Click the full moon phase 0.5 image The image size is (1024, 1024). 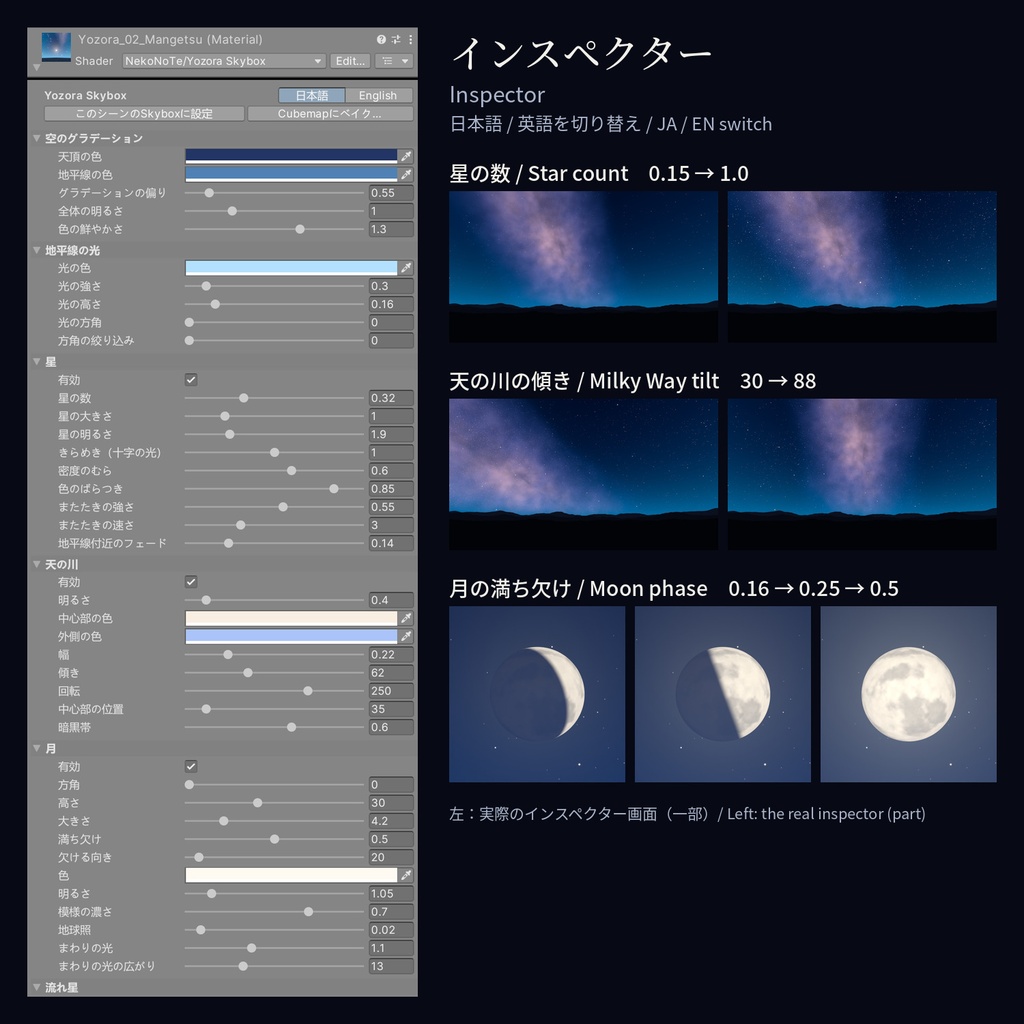click(908, 694)
